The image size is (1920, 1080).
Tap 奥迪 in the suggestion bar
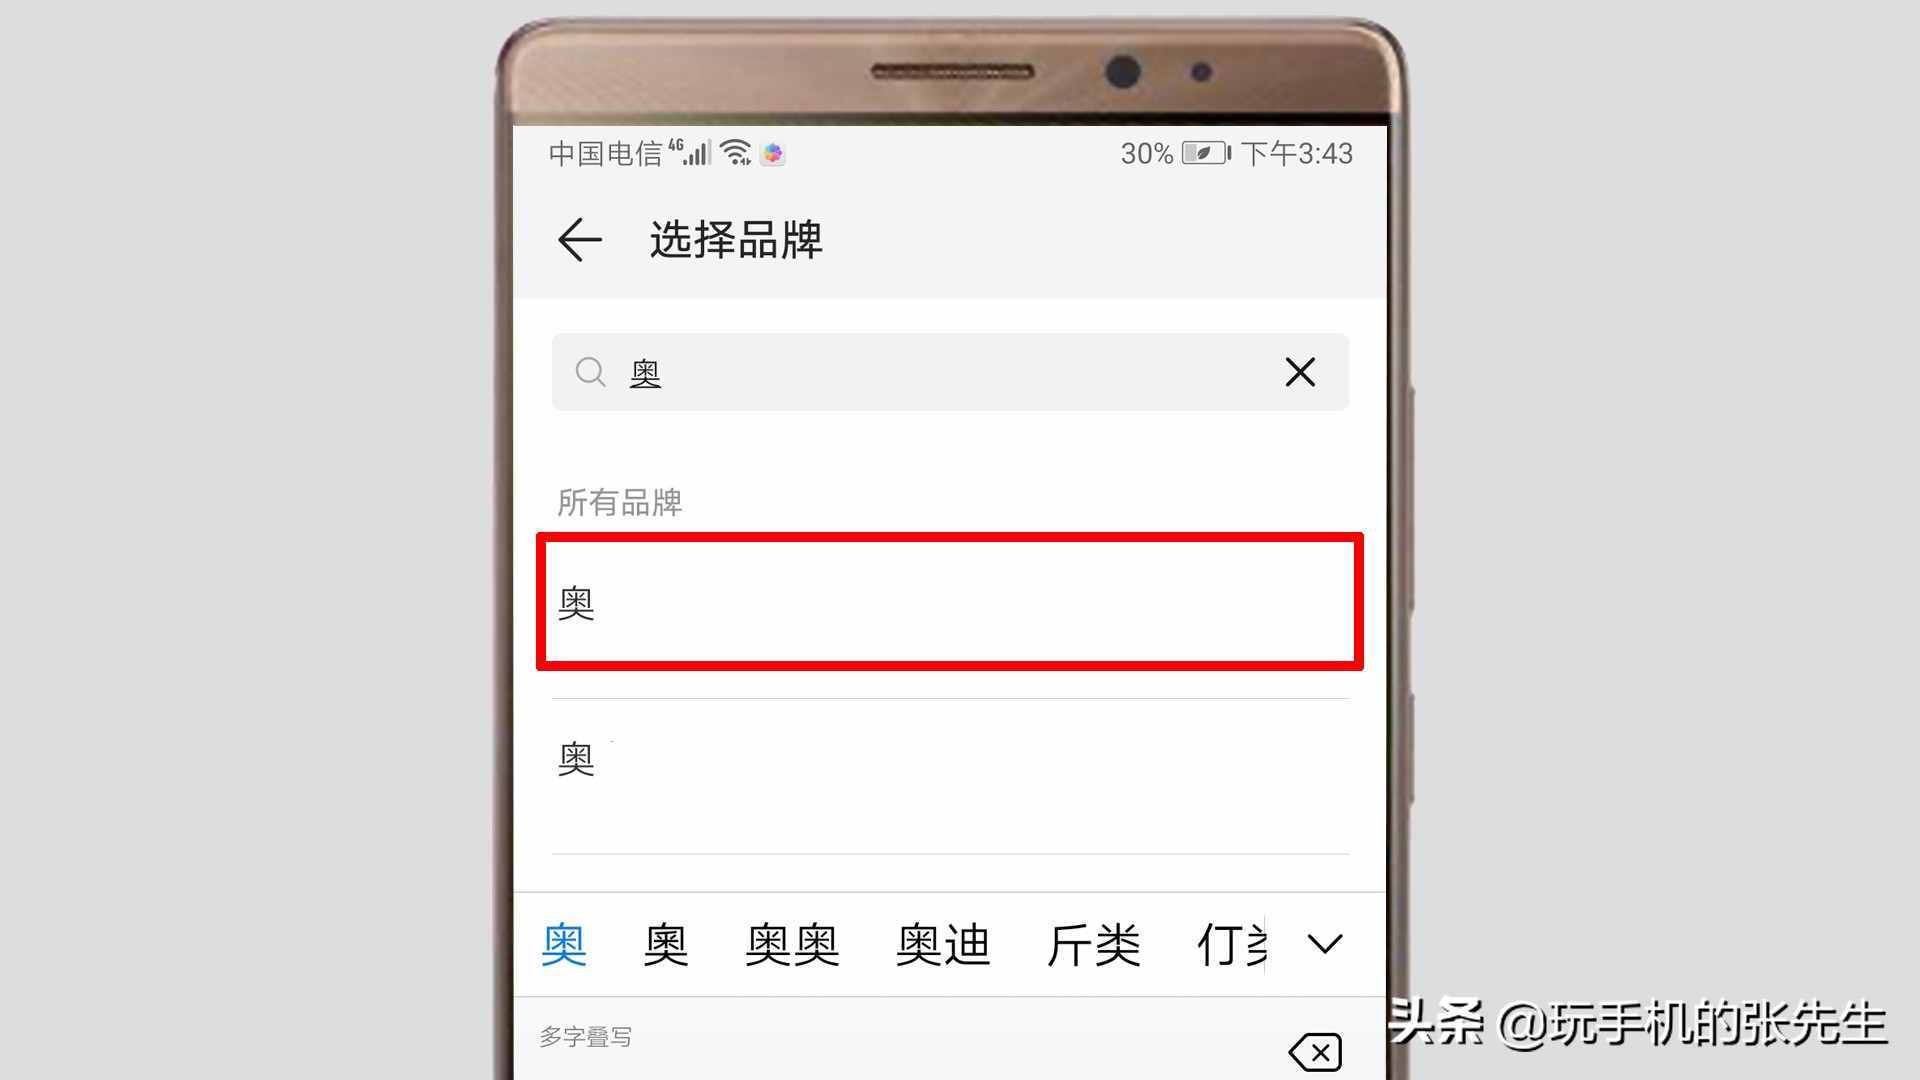tap(947, 944)
